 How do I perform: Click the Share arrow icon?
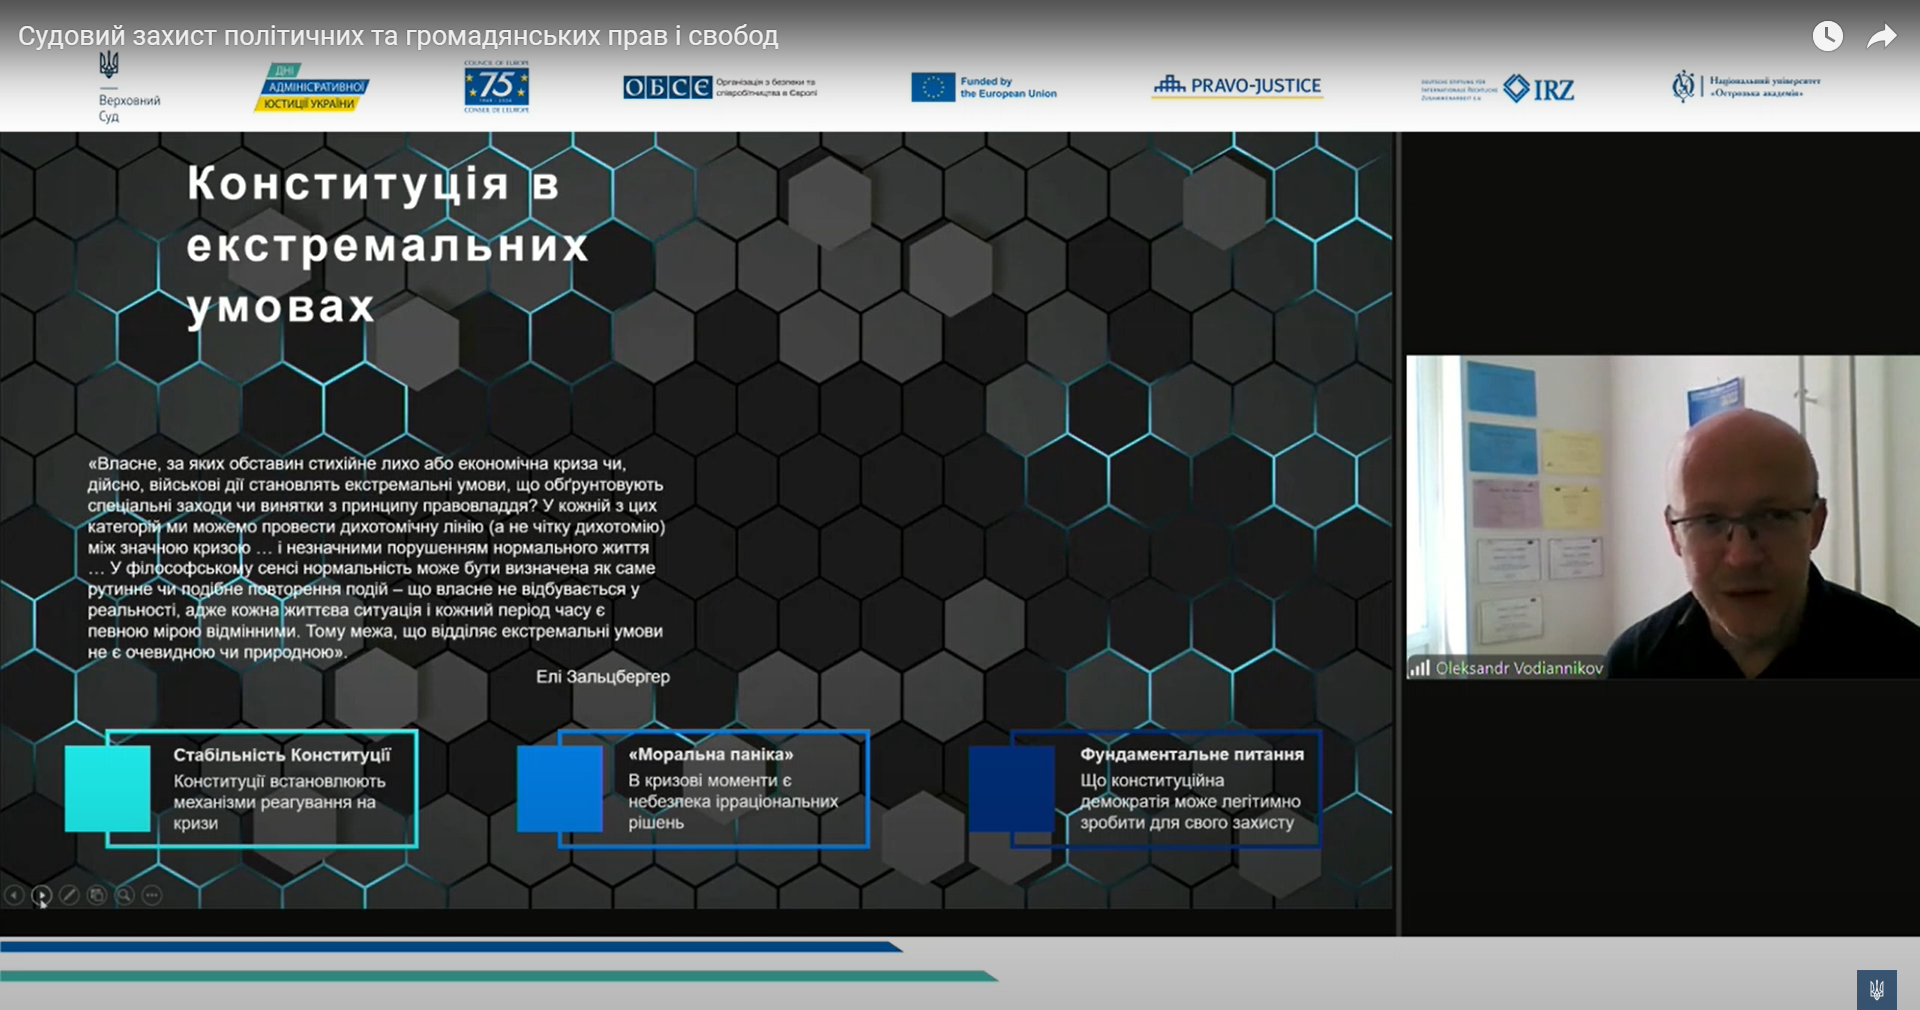tap(1881, 37)
